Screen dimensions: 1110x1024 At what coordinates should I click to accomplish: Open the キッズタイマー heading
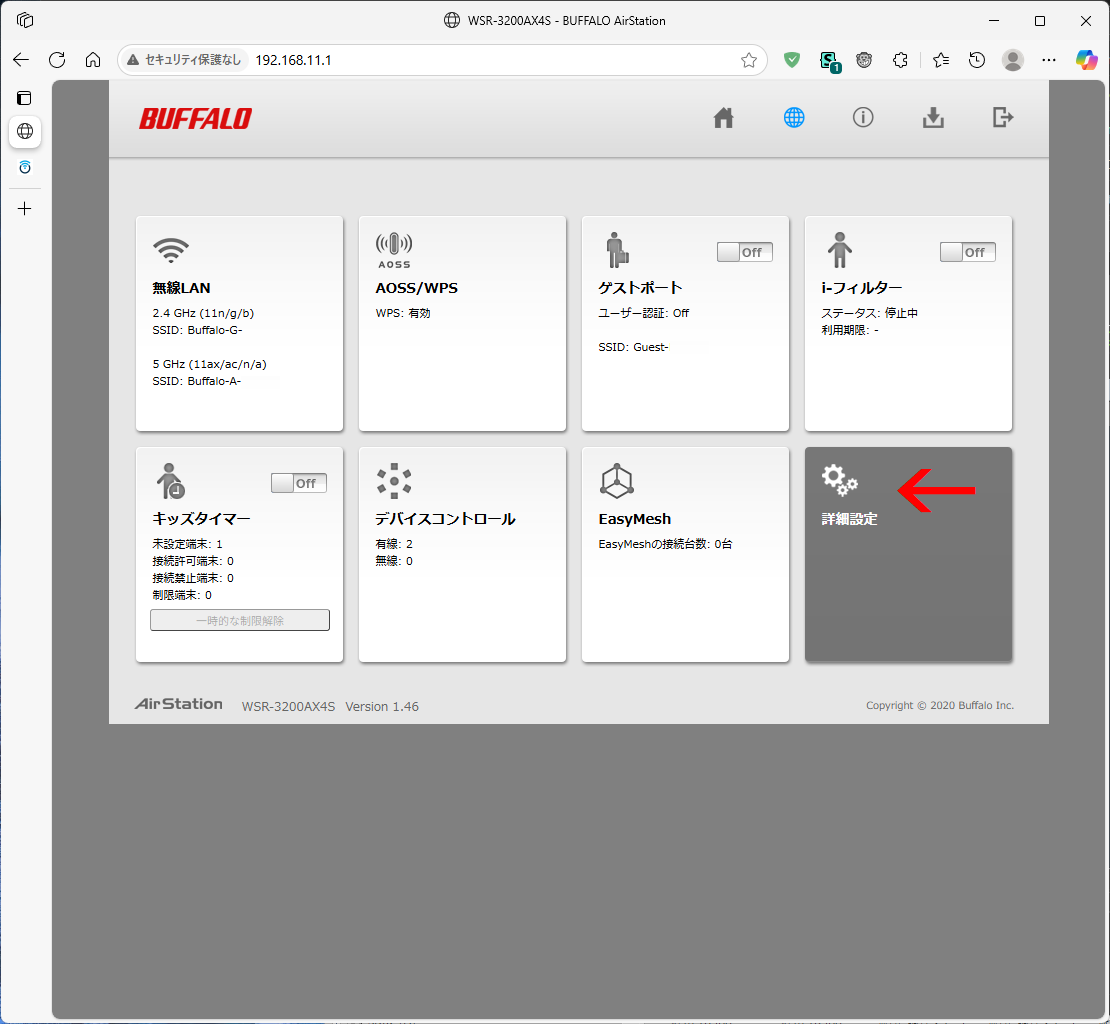[202, 519]
